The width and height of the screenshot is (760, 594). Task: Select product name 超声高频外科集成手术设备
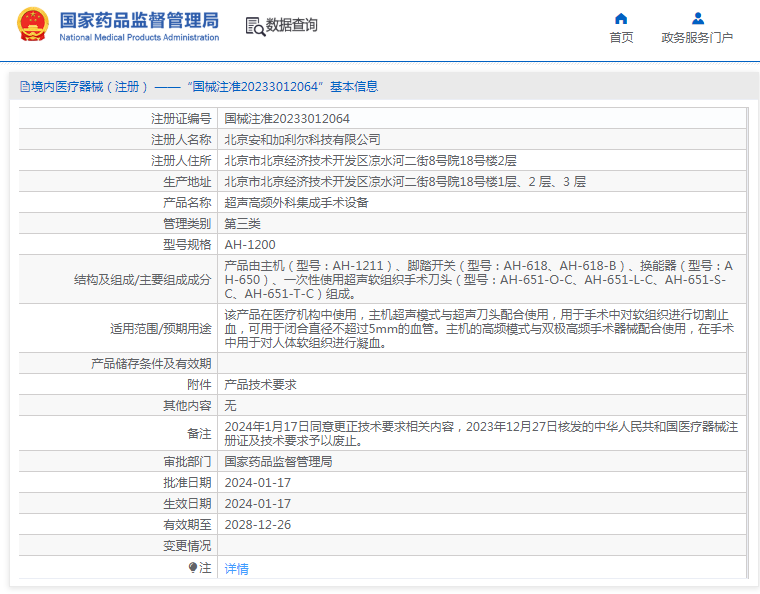pyautogui.click(x=296, y=203)
